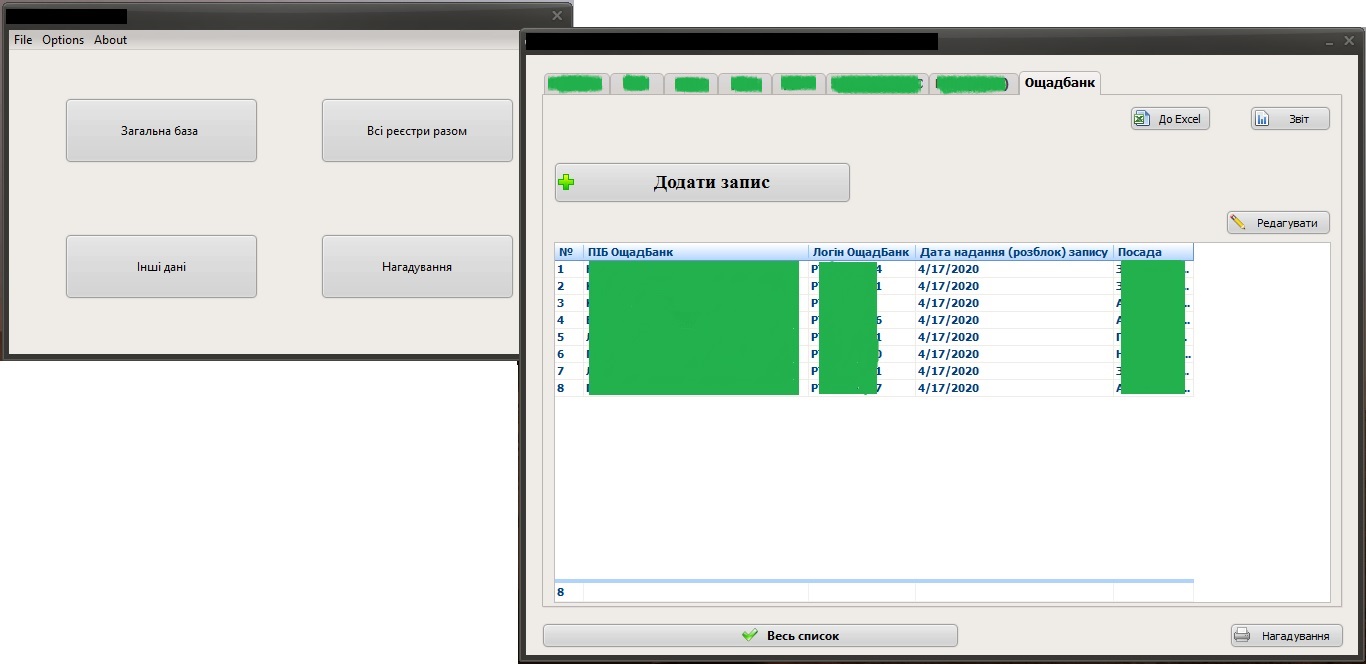Open Загальна база in main window
This screenshot has height=664, width=1366.
coord(161,130)
